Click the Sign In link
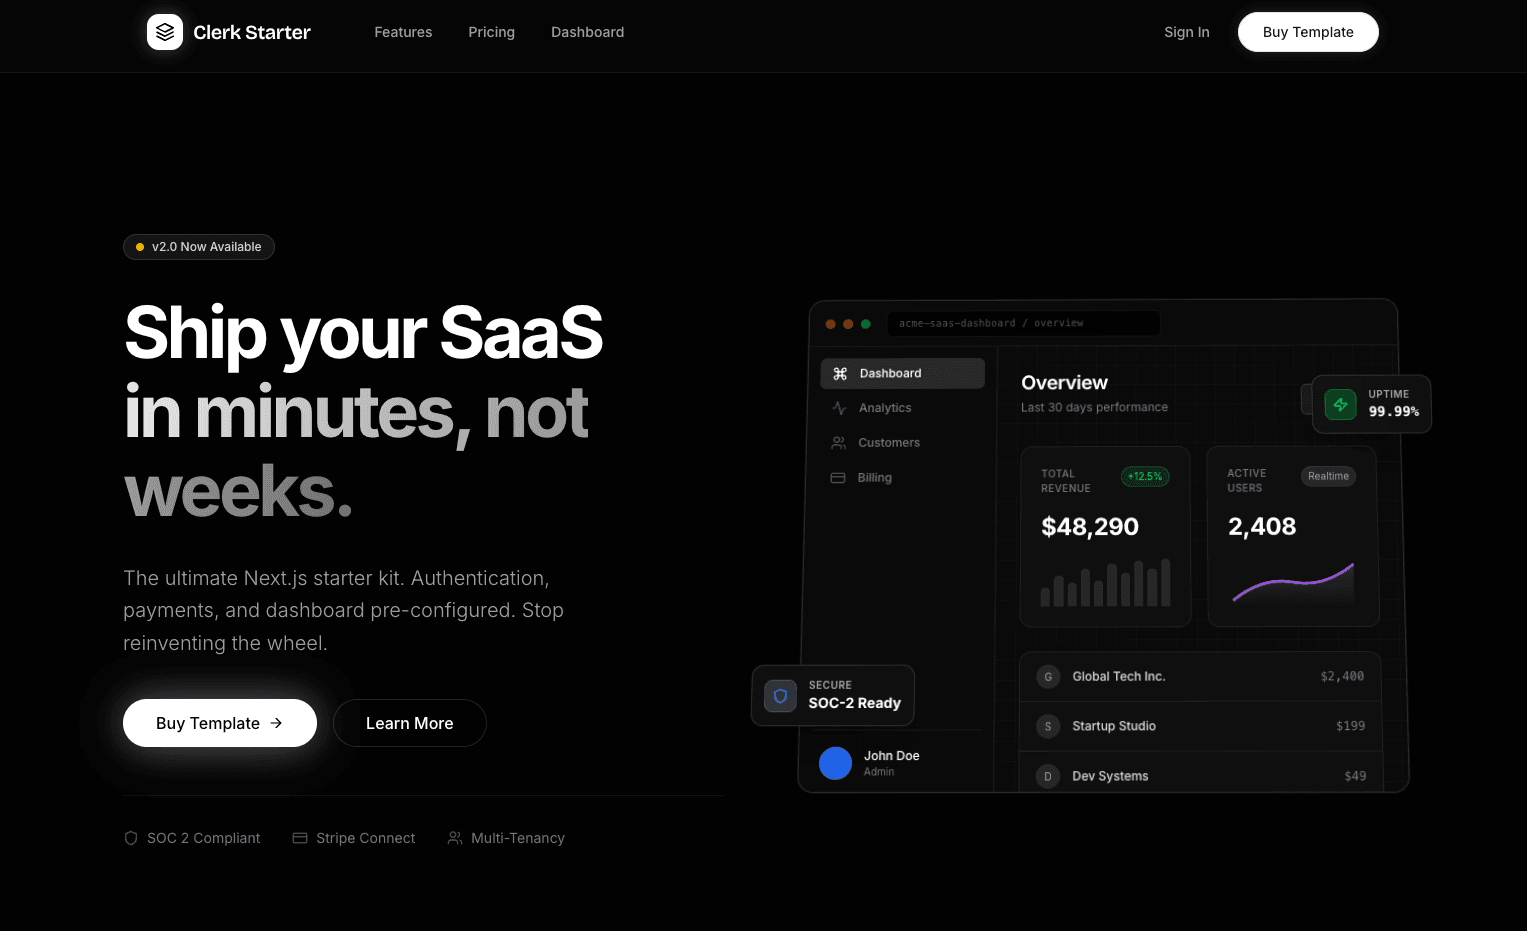The width and height of the screenshot is (1527, 931). [1186, 32]
